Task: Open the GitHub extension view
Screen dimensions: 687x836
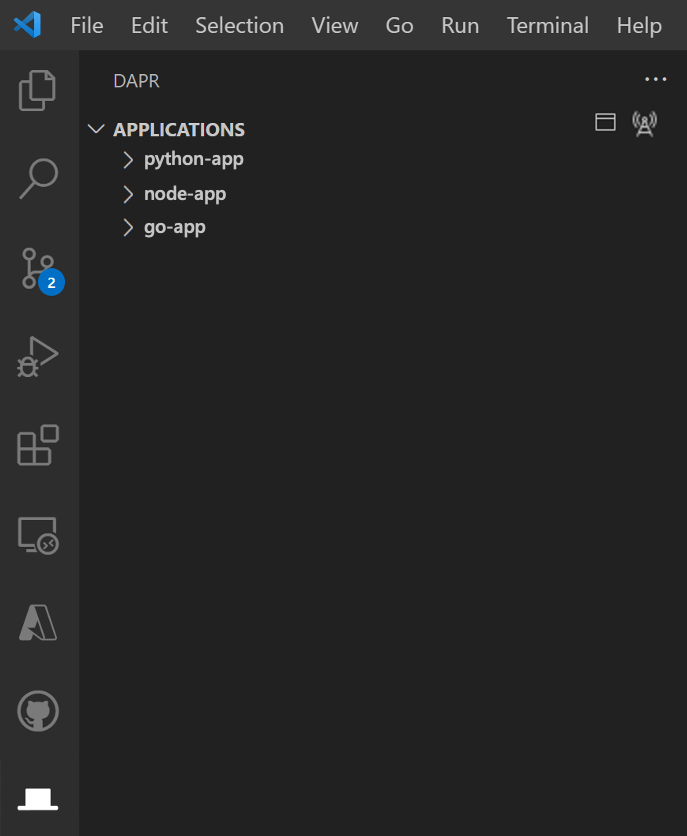Action: (37, 711)
